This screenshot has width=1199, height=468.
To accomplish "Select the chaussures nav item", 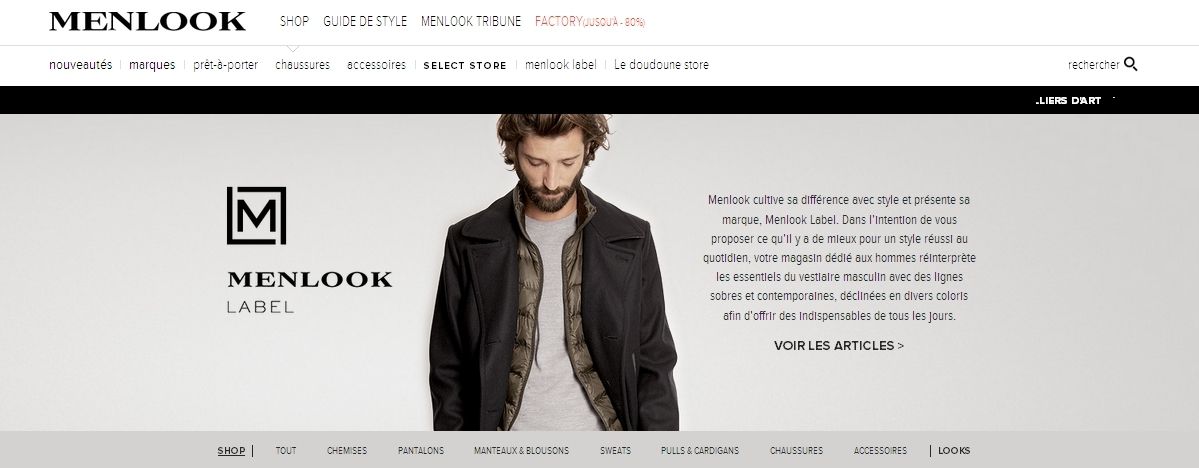I will 303,65.
